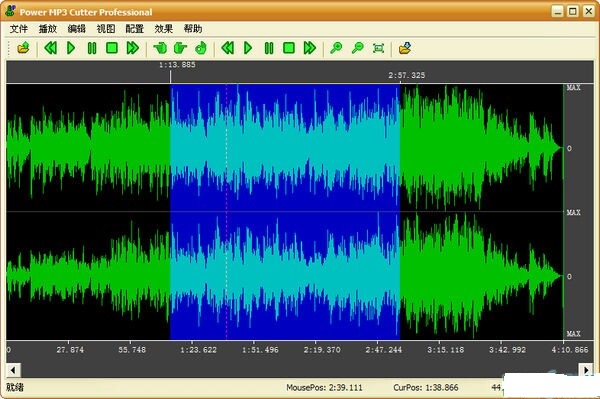
Task: Zoom in with the plus magnifier icon
Action: click(x=336, y=48)
